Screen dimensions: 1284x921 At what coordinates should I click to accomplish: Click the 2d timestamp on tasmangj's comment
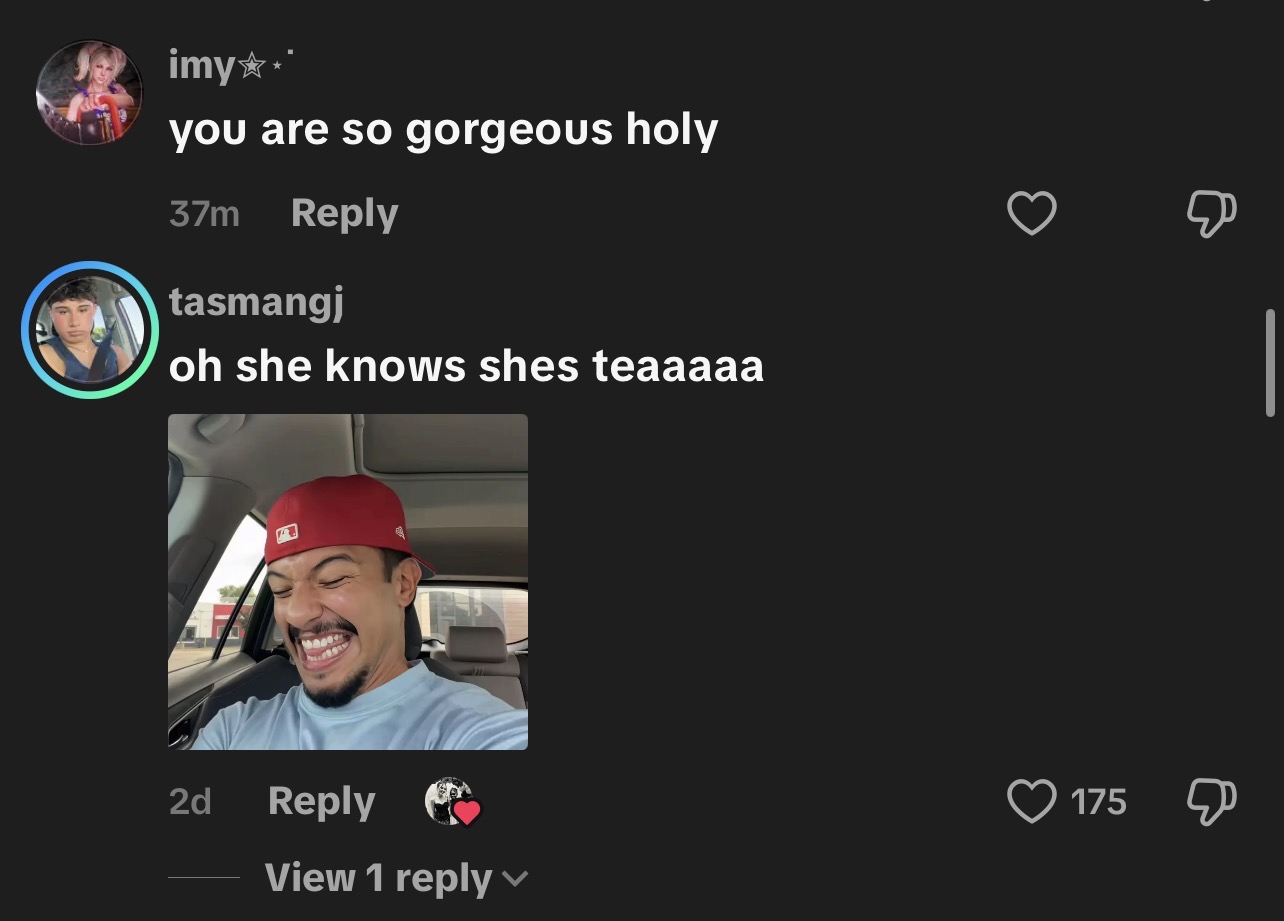tap(190, 802)
